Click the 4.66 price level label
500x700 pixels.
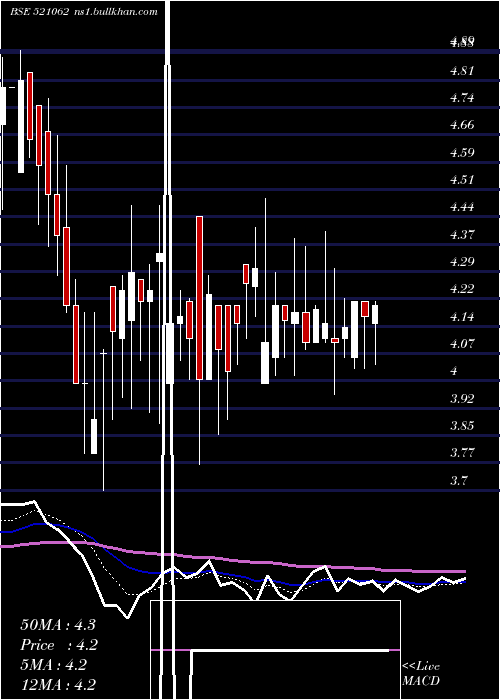(462, 125)
